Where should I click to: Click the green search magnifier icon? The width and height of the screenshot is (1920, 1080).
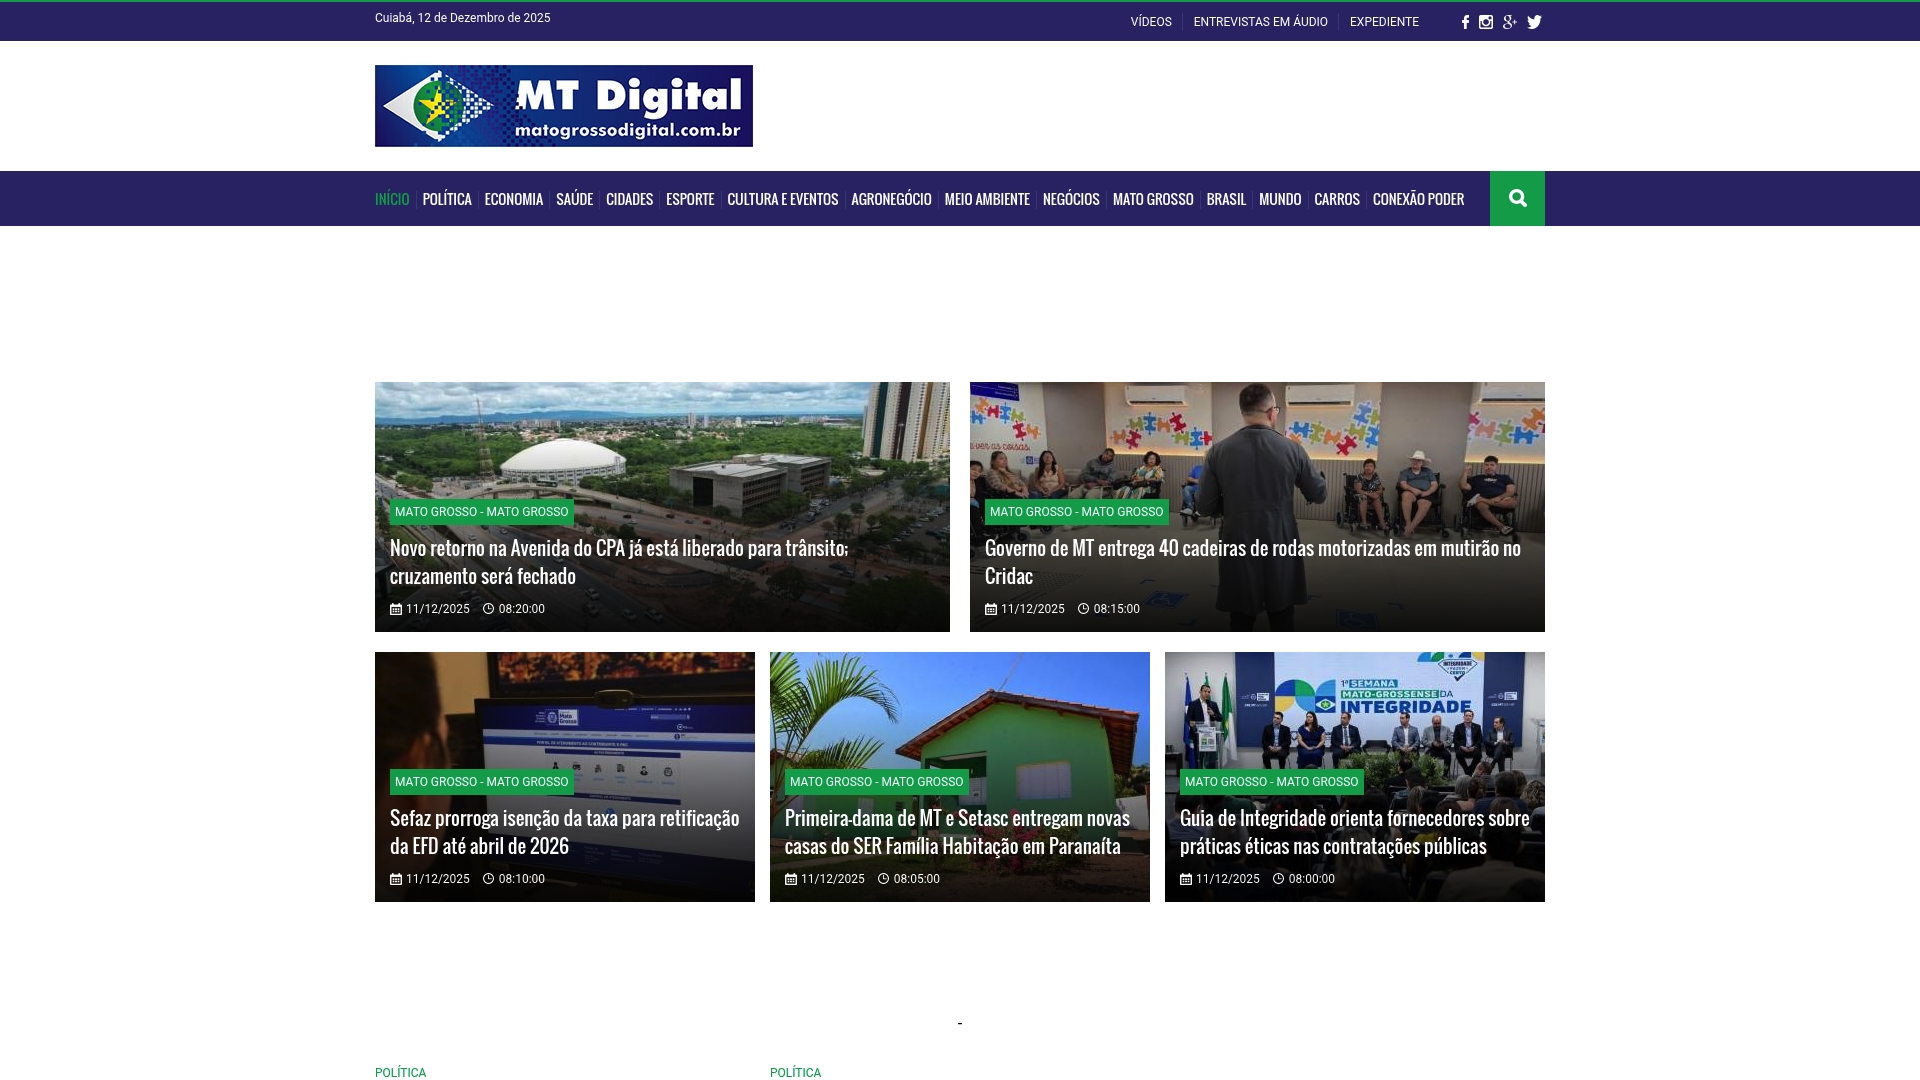1518,198
